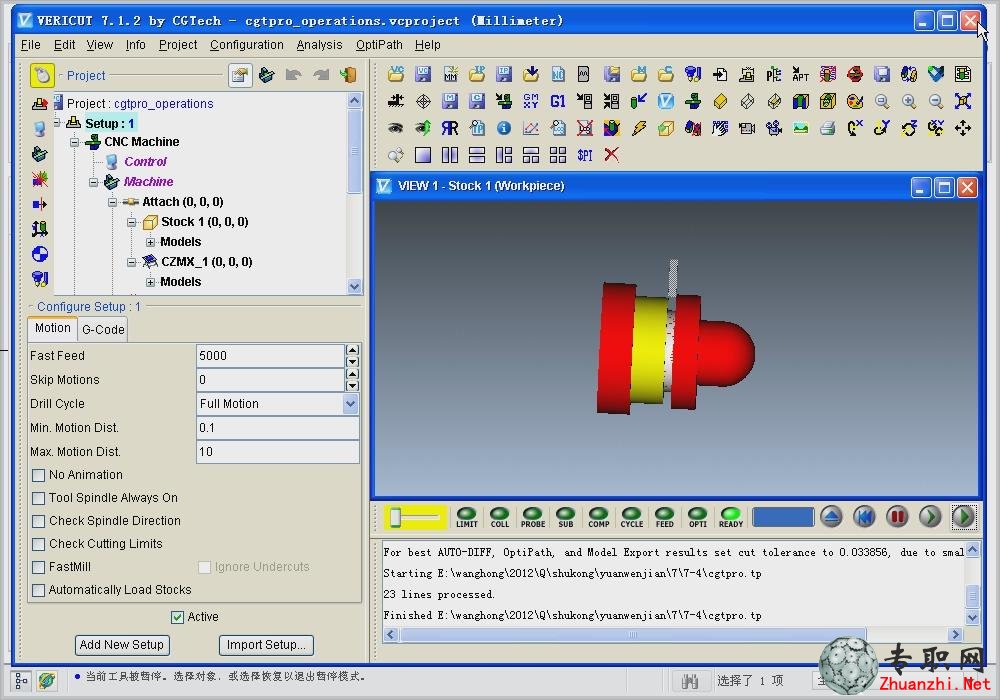The width and height of the screenshot is (1000, 700).
Task: Enable Automatically Load Stocks
Action: [38, 590]
